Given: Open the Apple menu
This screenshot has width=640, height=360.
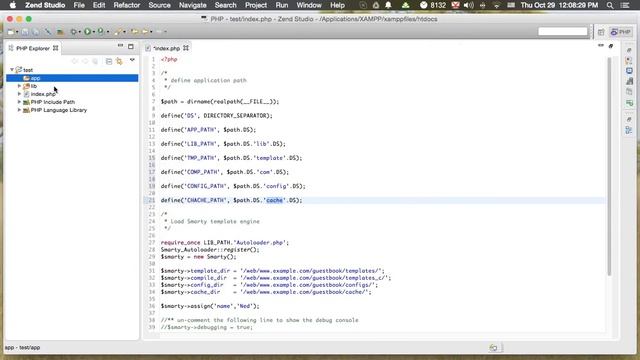Looking at the screenshot, I should [13, 5].
